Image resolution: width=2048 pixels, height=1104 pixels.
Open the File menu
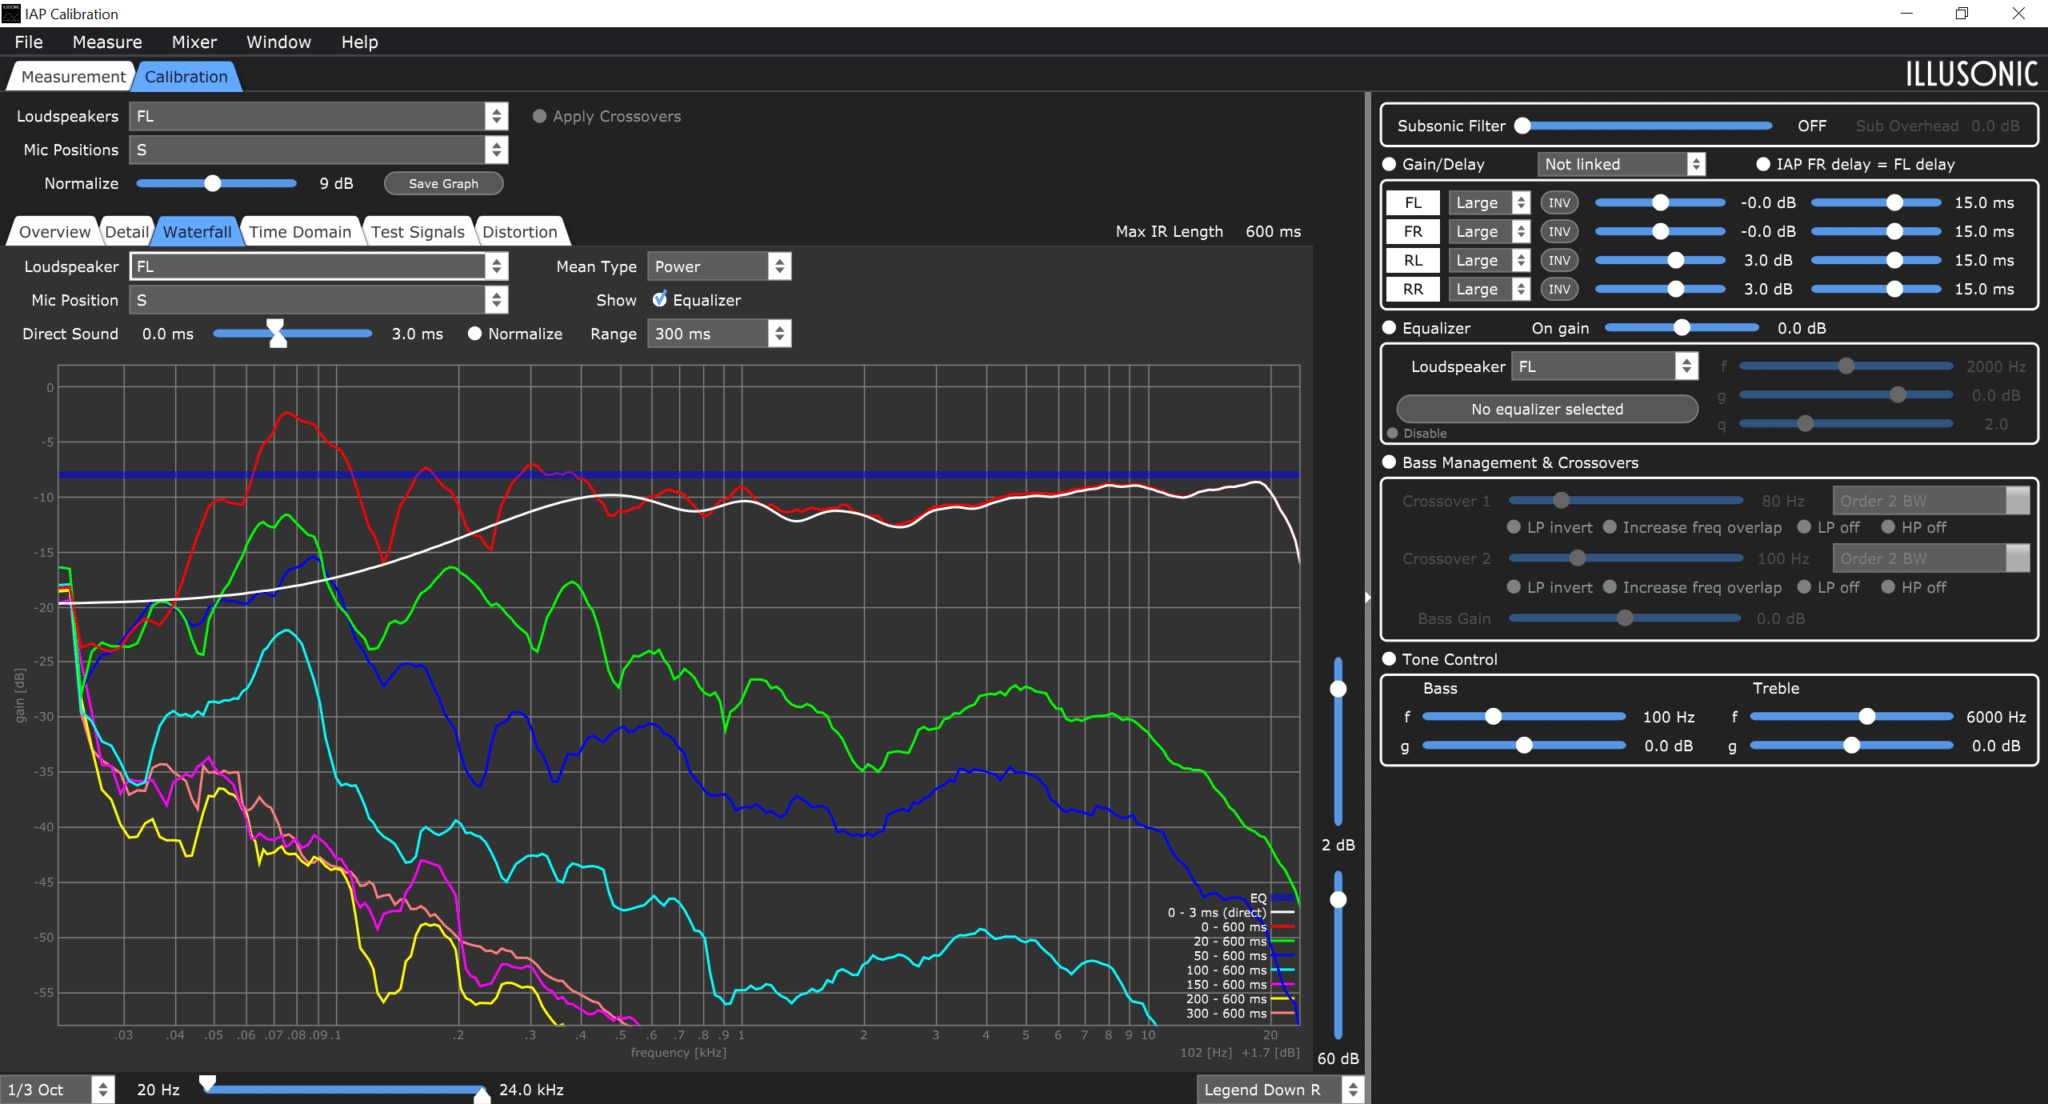pyautogui.click(x=29, y=42)
